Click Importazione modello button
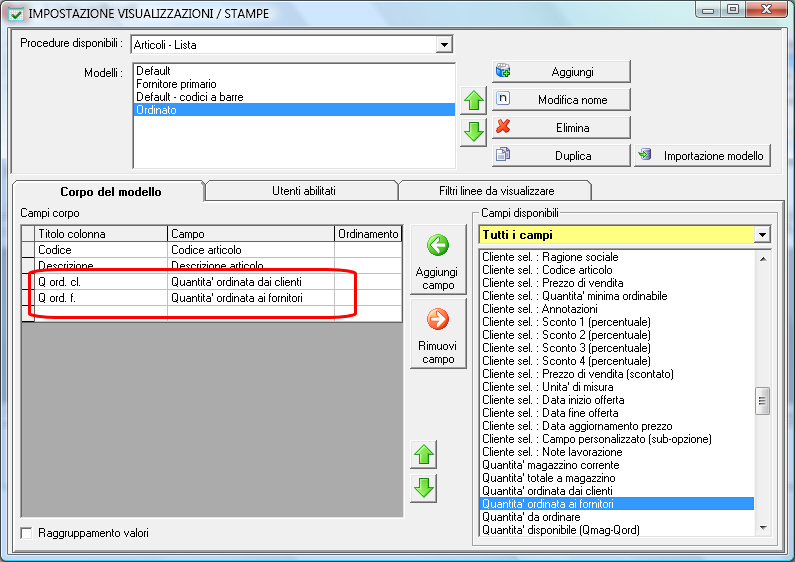Viewport: 795px width, 562px height. coord(703,155)
